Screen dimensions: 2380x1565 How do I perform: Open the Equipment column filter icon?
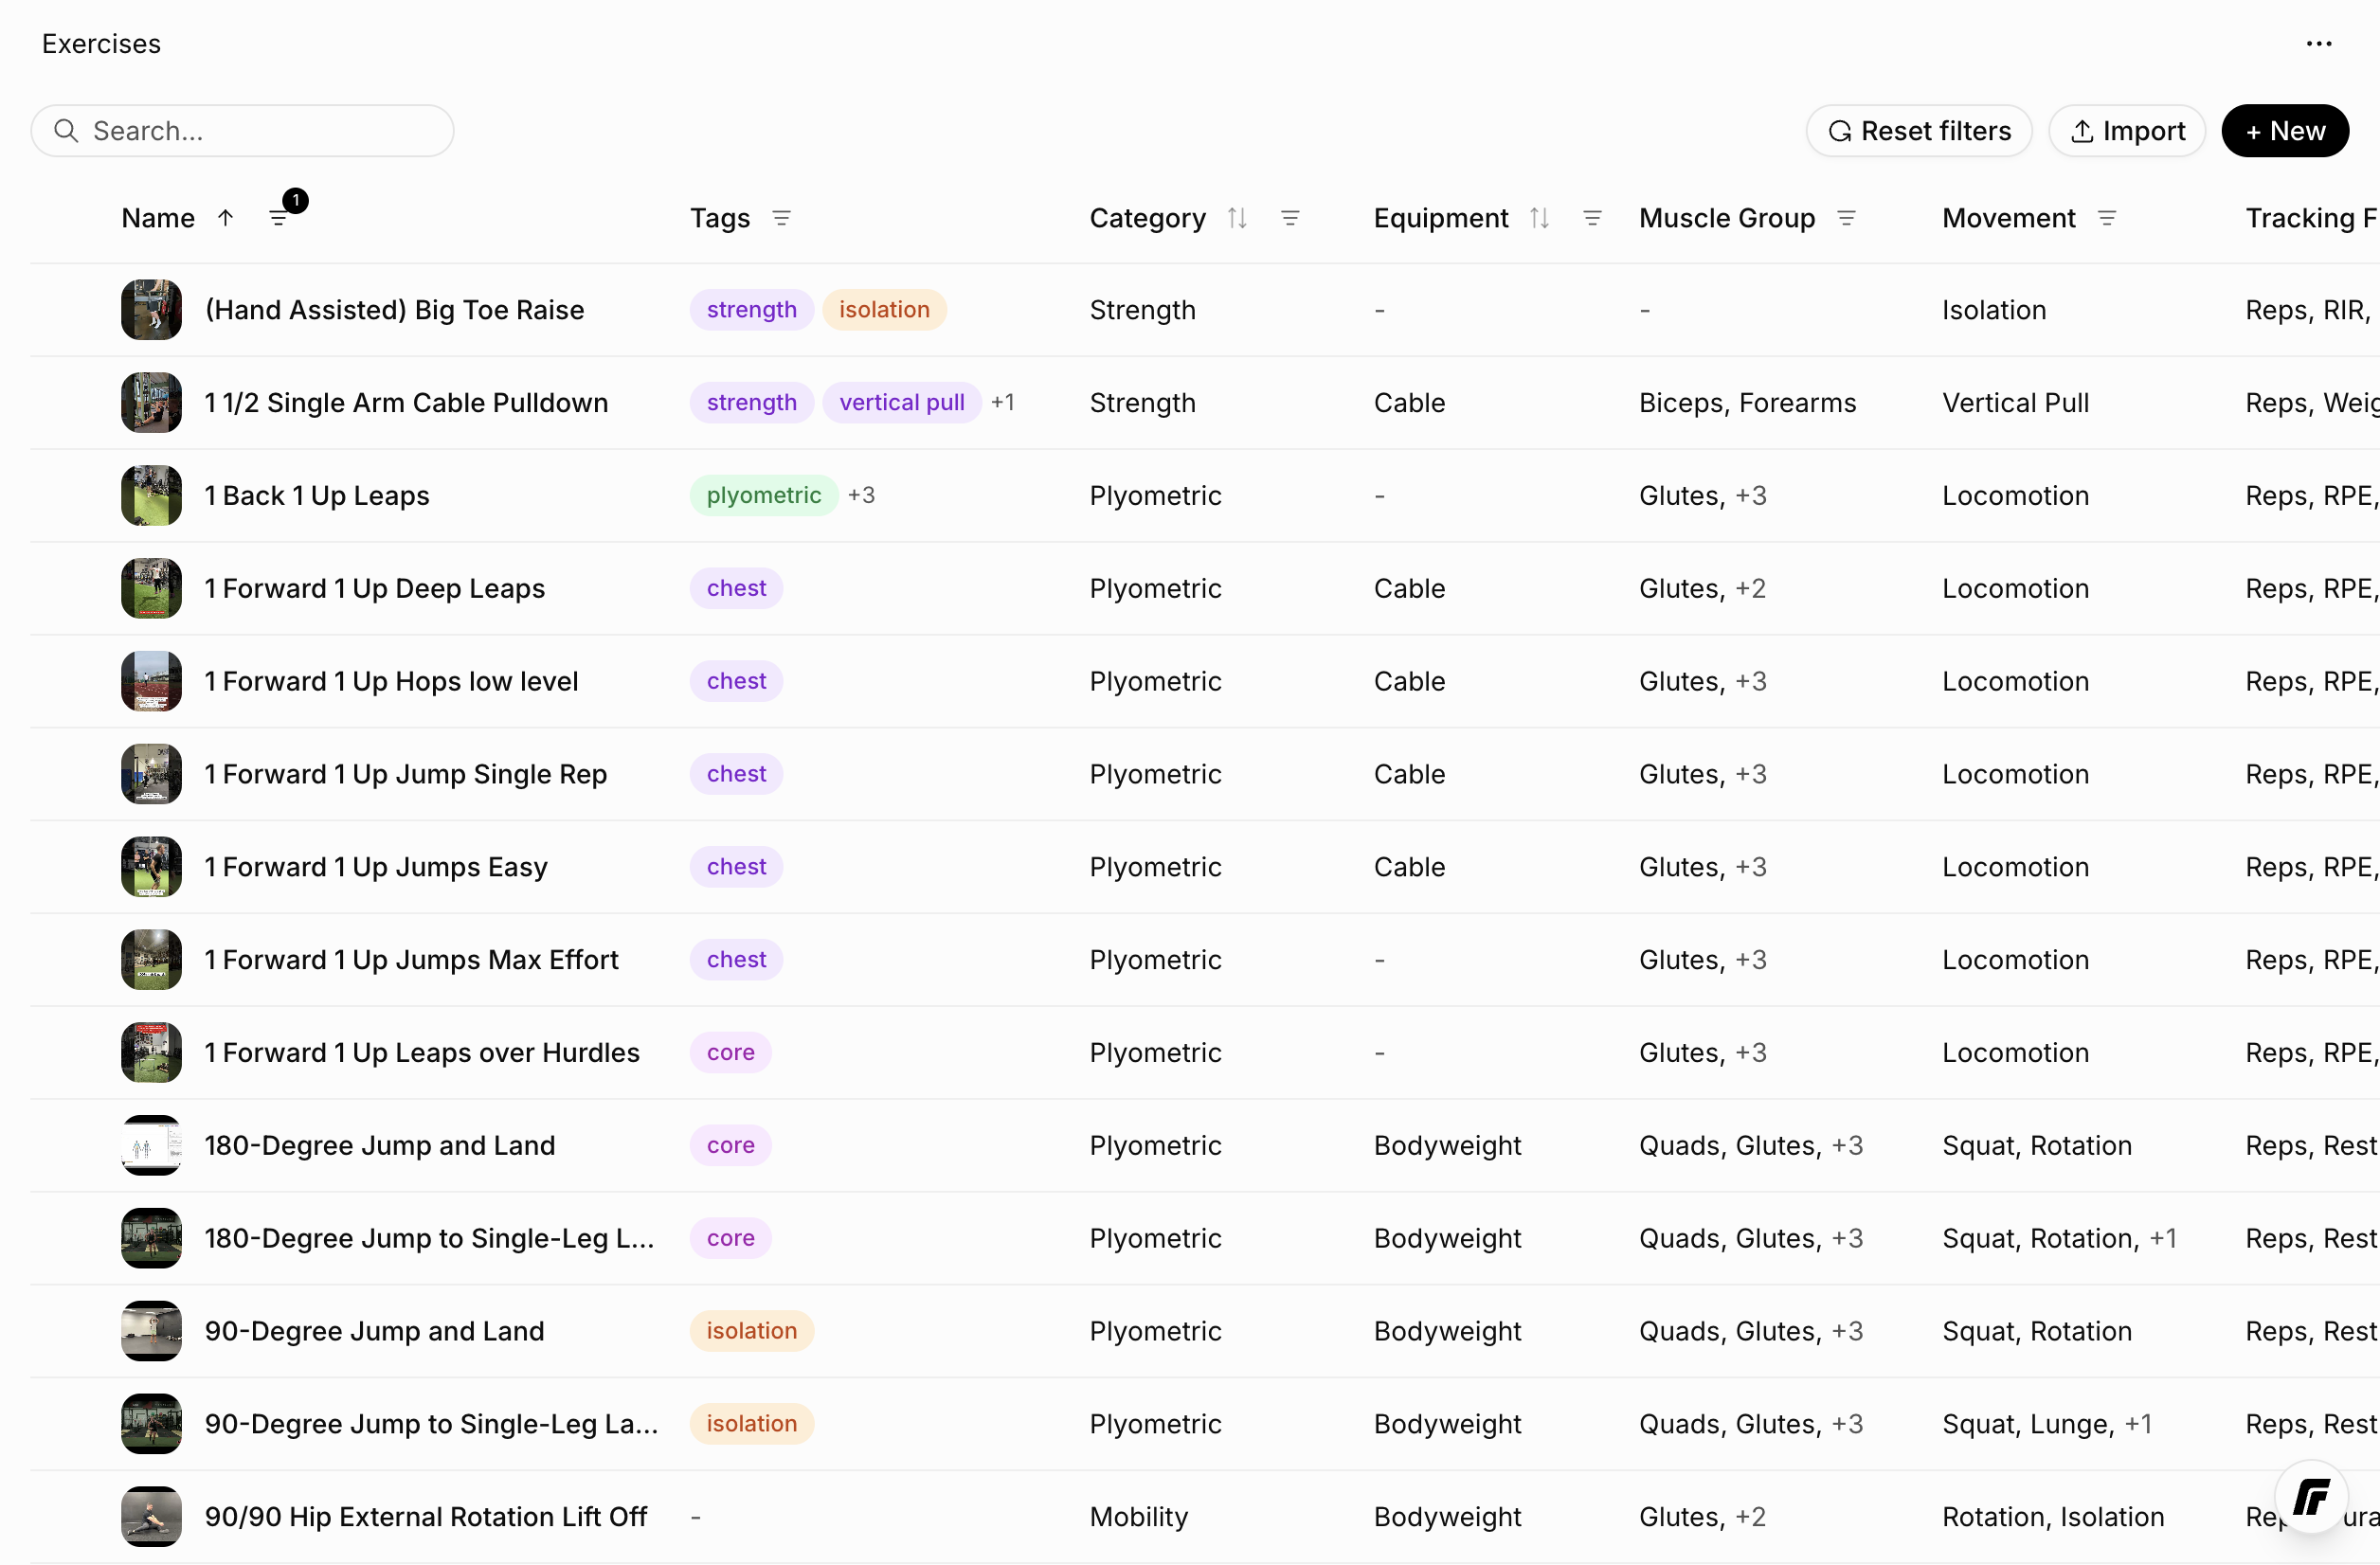[1592, 218]
